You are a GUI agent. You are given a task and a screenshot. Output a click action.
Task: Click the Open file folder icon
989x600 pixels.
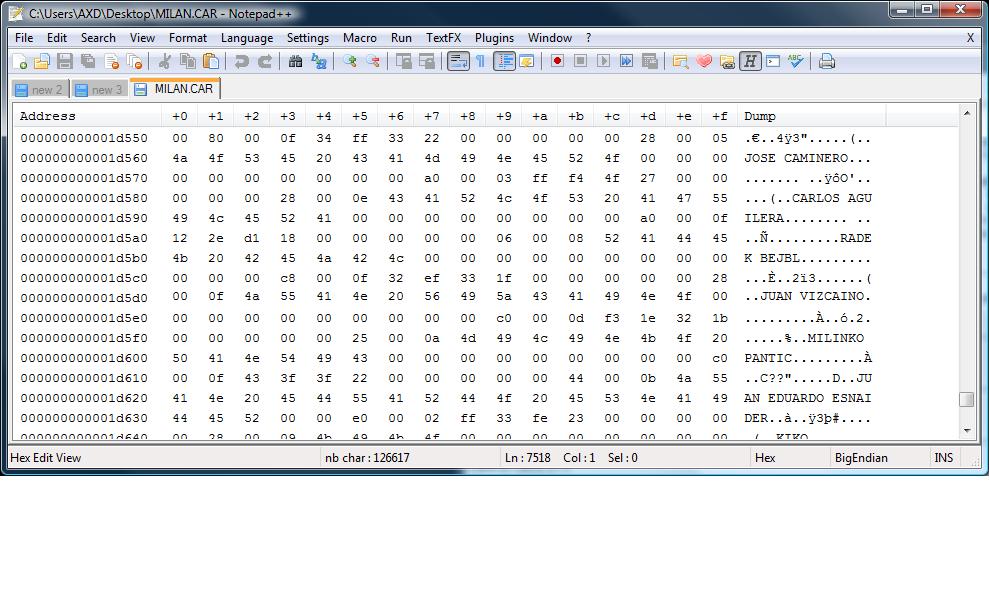42,62
